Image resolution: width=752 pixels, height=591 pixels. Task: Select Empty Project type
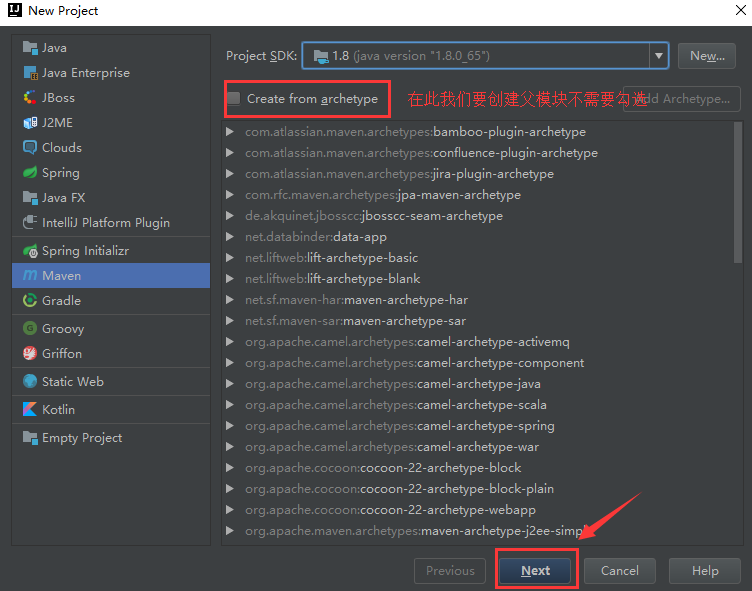click(x=111, y=438)
